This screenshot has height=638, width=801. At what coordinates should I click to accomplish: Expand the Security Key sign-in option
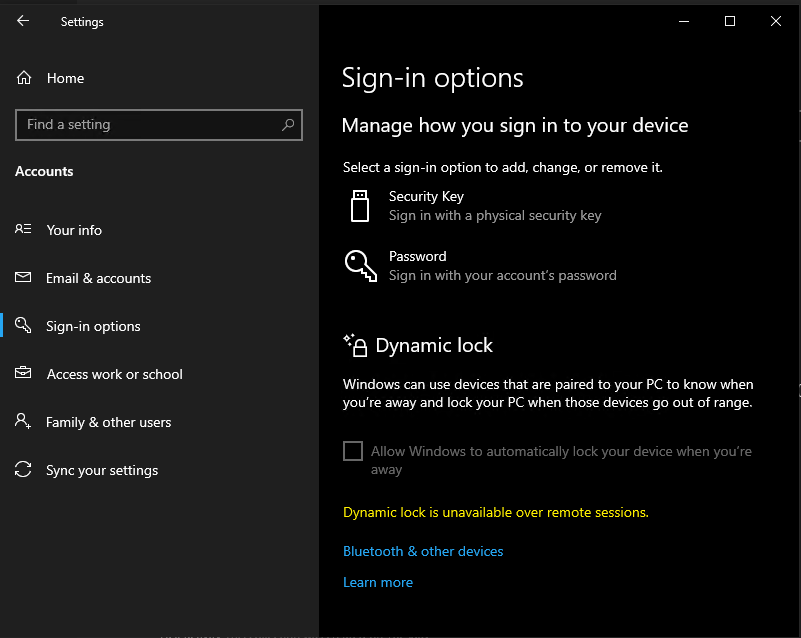coord(494,206)
